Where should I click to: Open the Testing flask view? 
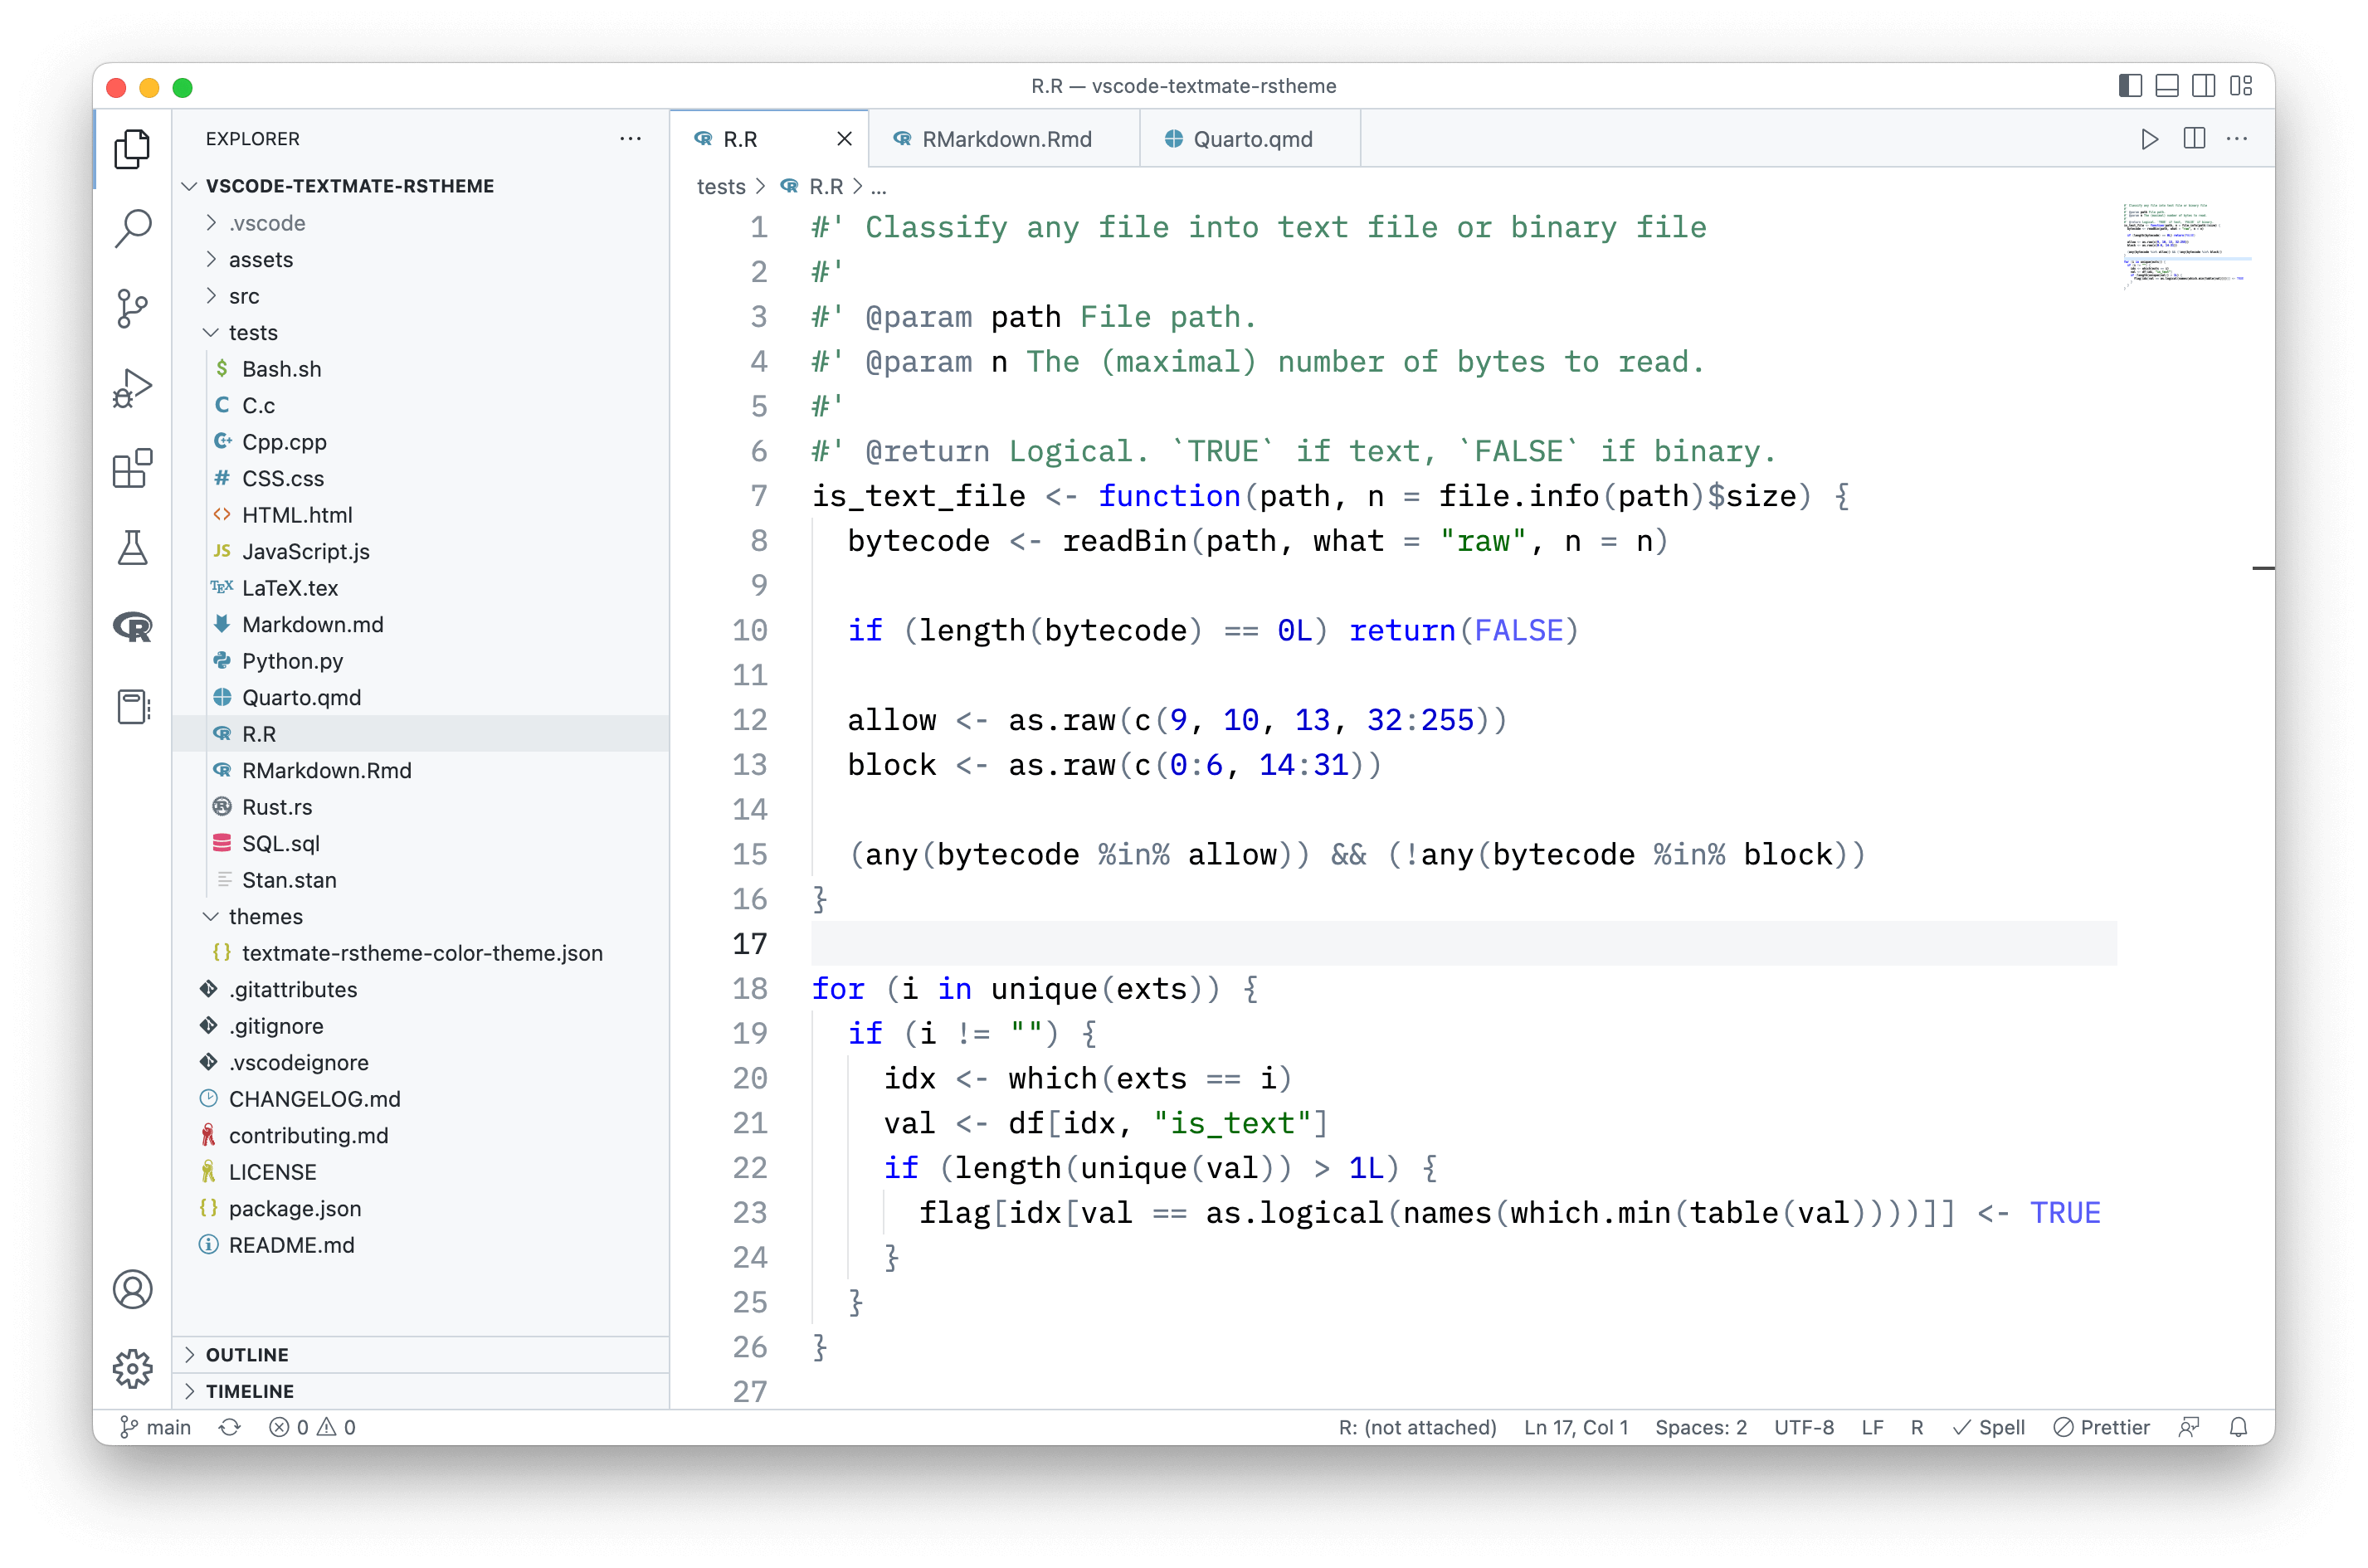(132, 548)
